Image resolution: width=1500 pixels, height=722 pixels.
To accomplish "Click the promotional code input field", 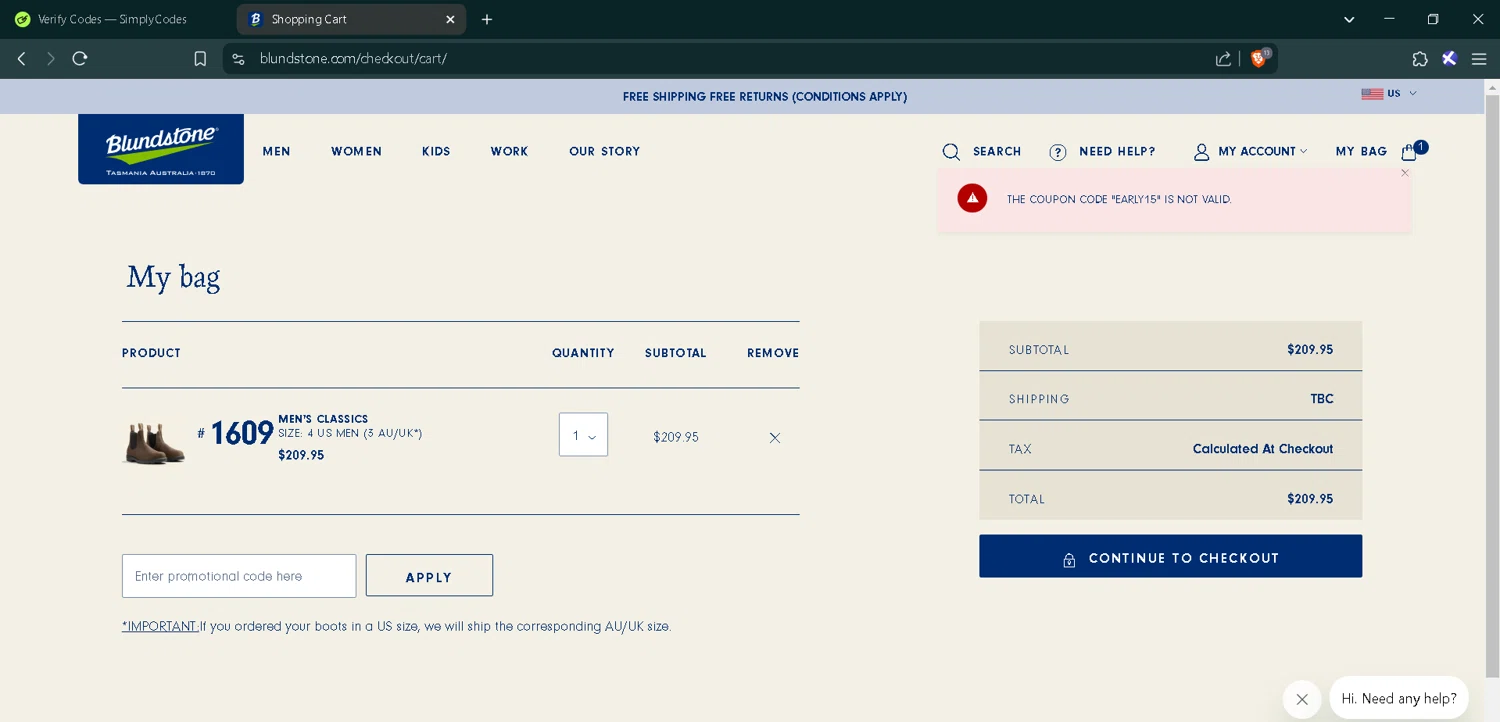I will coord(239,576).
